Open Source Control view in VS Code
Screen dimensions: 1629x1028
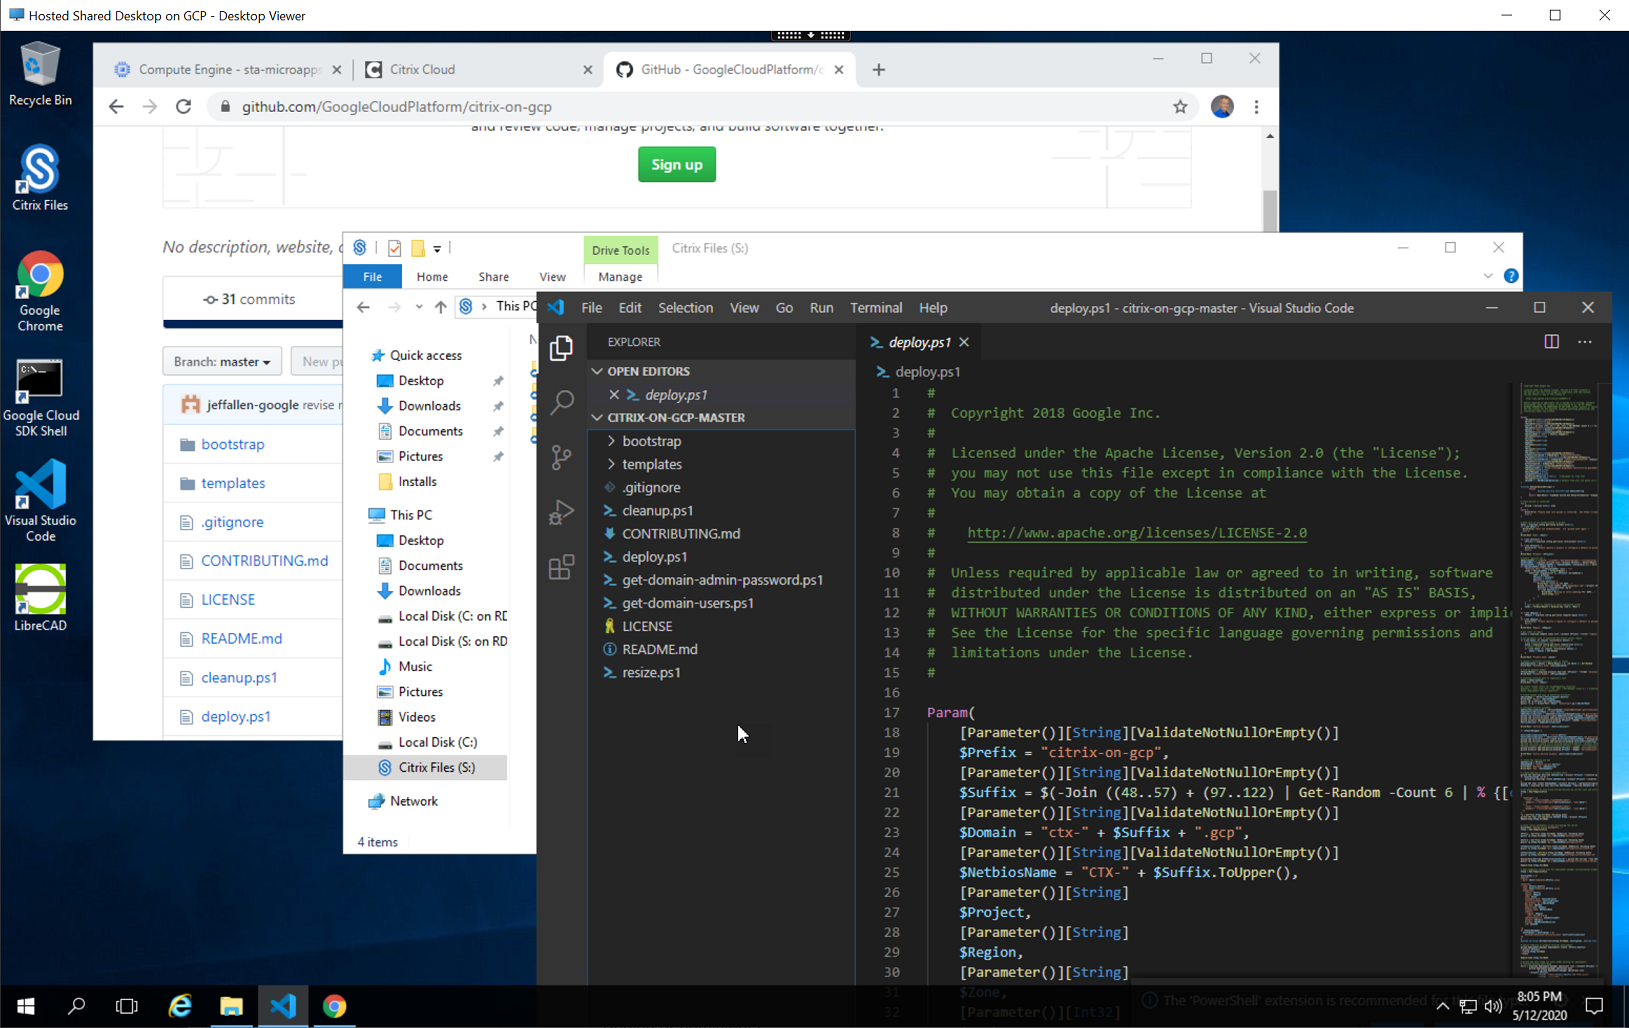[x=561, y=457]
